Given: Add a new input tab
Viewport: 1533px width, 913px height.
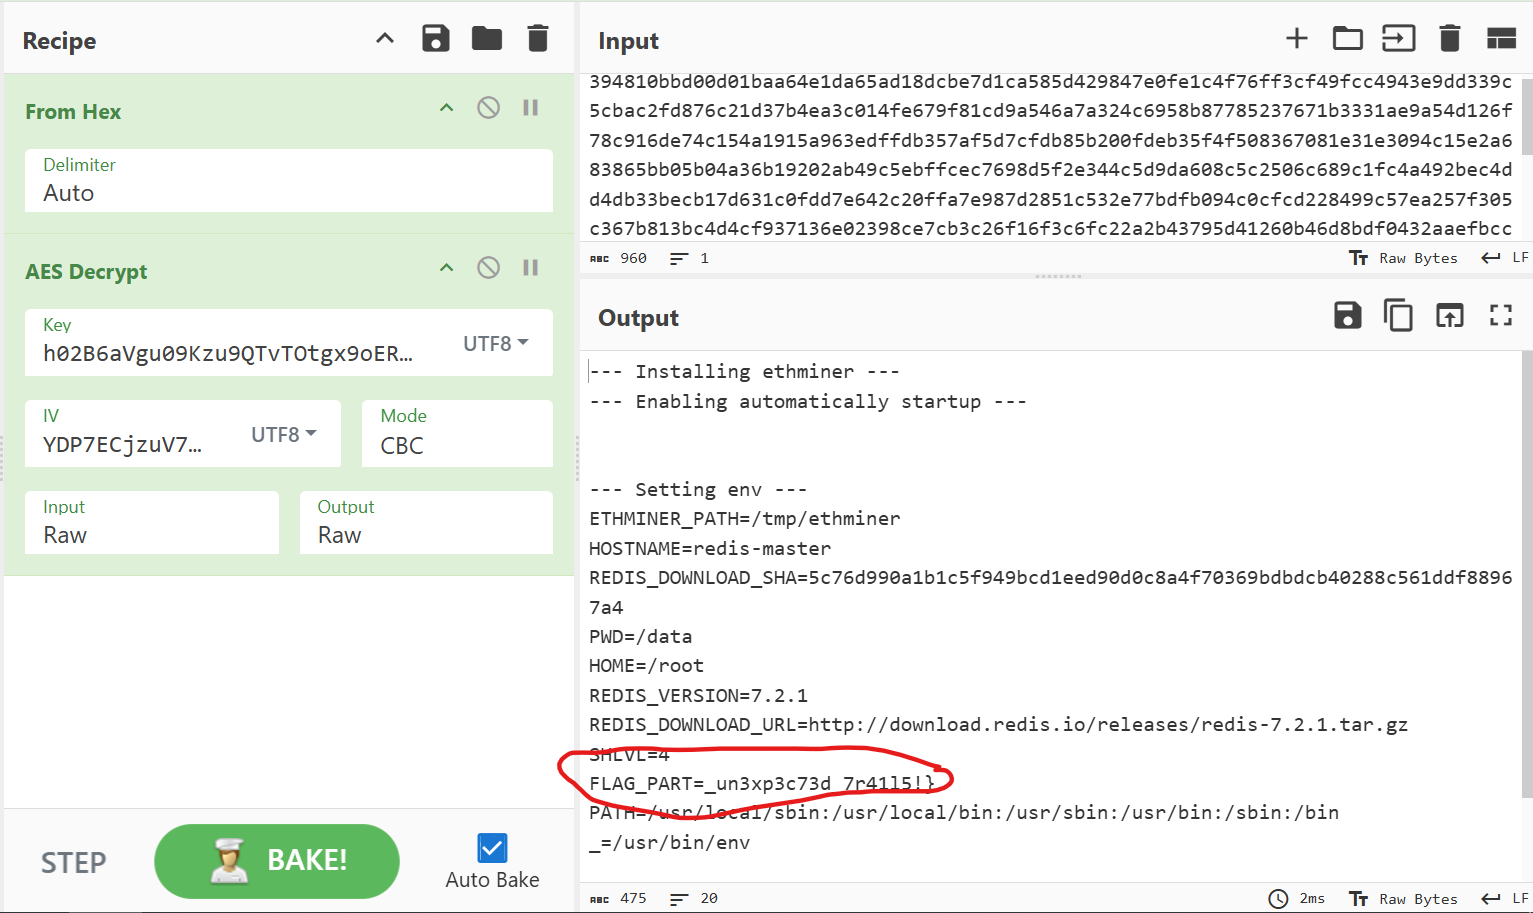Looking at the screenshot, I should (x=1297, y=38).
